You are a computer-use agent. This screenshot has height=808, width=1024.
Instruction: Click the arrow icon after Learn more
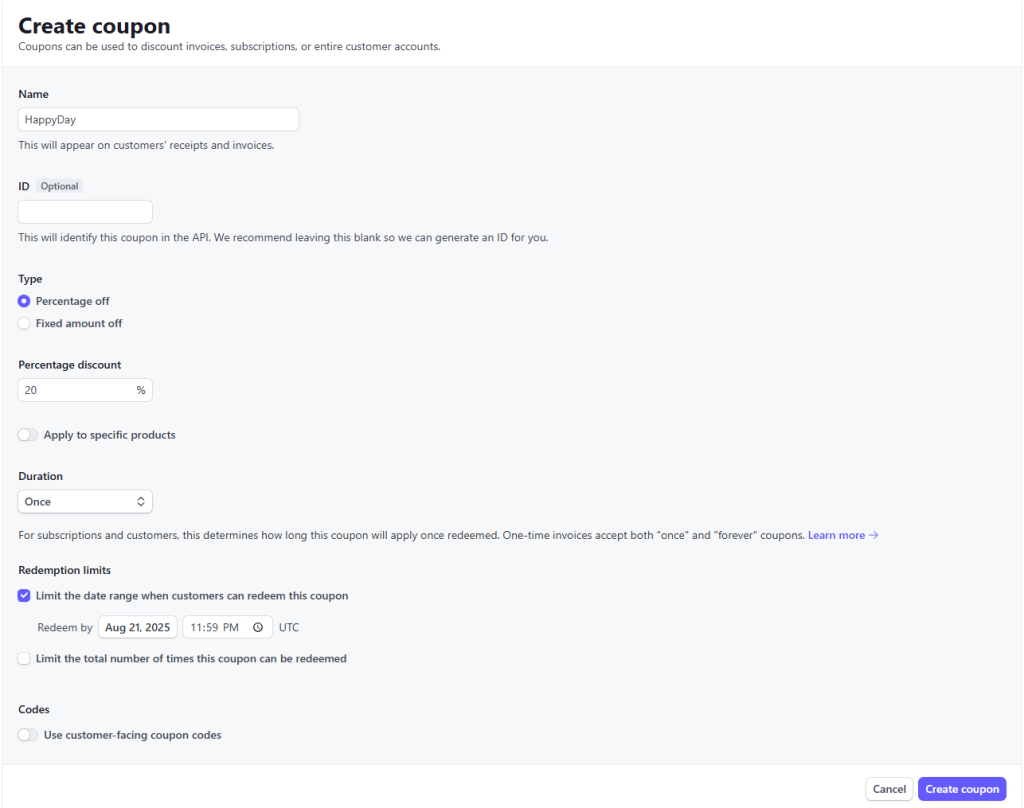(x=876, y=535)
